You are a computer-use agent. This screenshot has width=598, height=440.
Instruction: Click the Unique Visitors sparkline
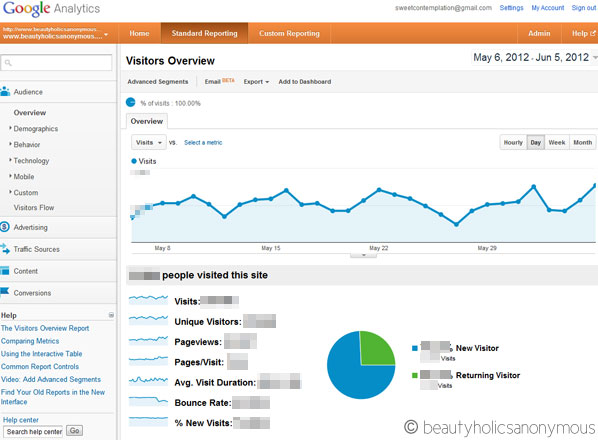click(148, 320)
